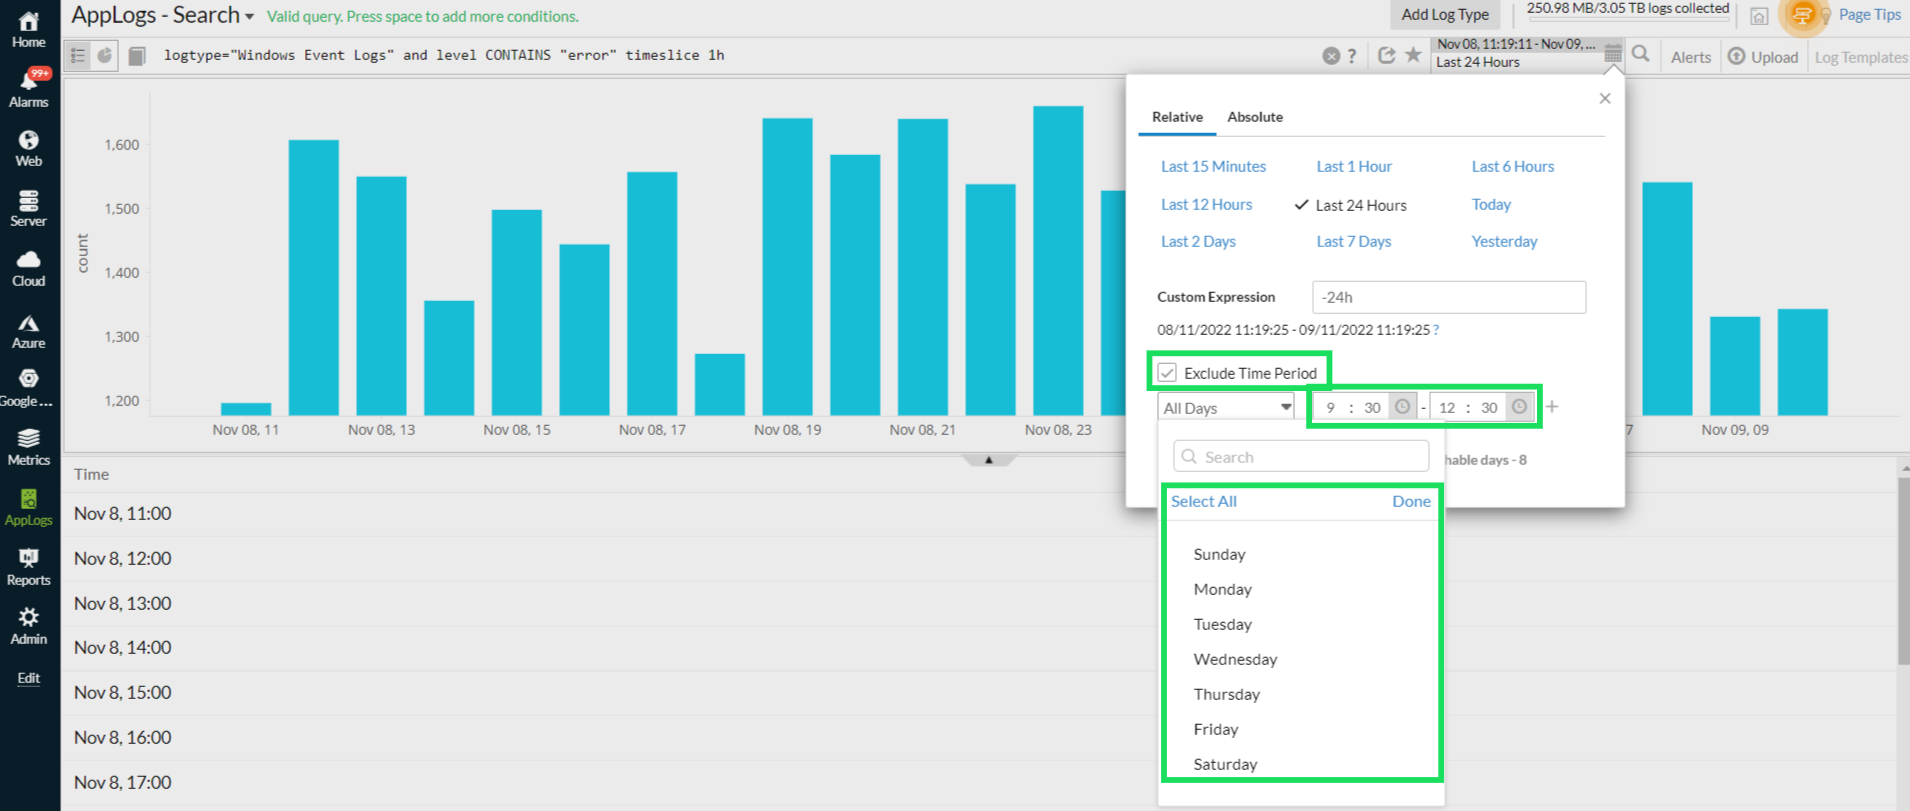Click the plus icon to add time period
The width and height of the screenshot is (1910, 811).
pos(1552,407)
